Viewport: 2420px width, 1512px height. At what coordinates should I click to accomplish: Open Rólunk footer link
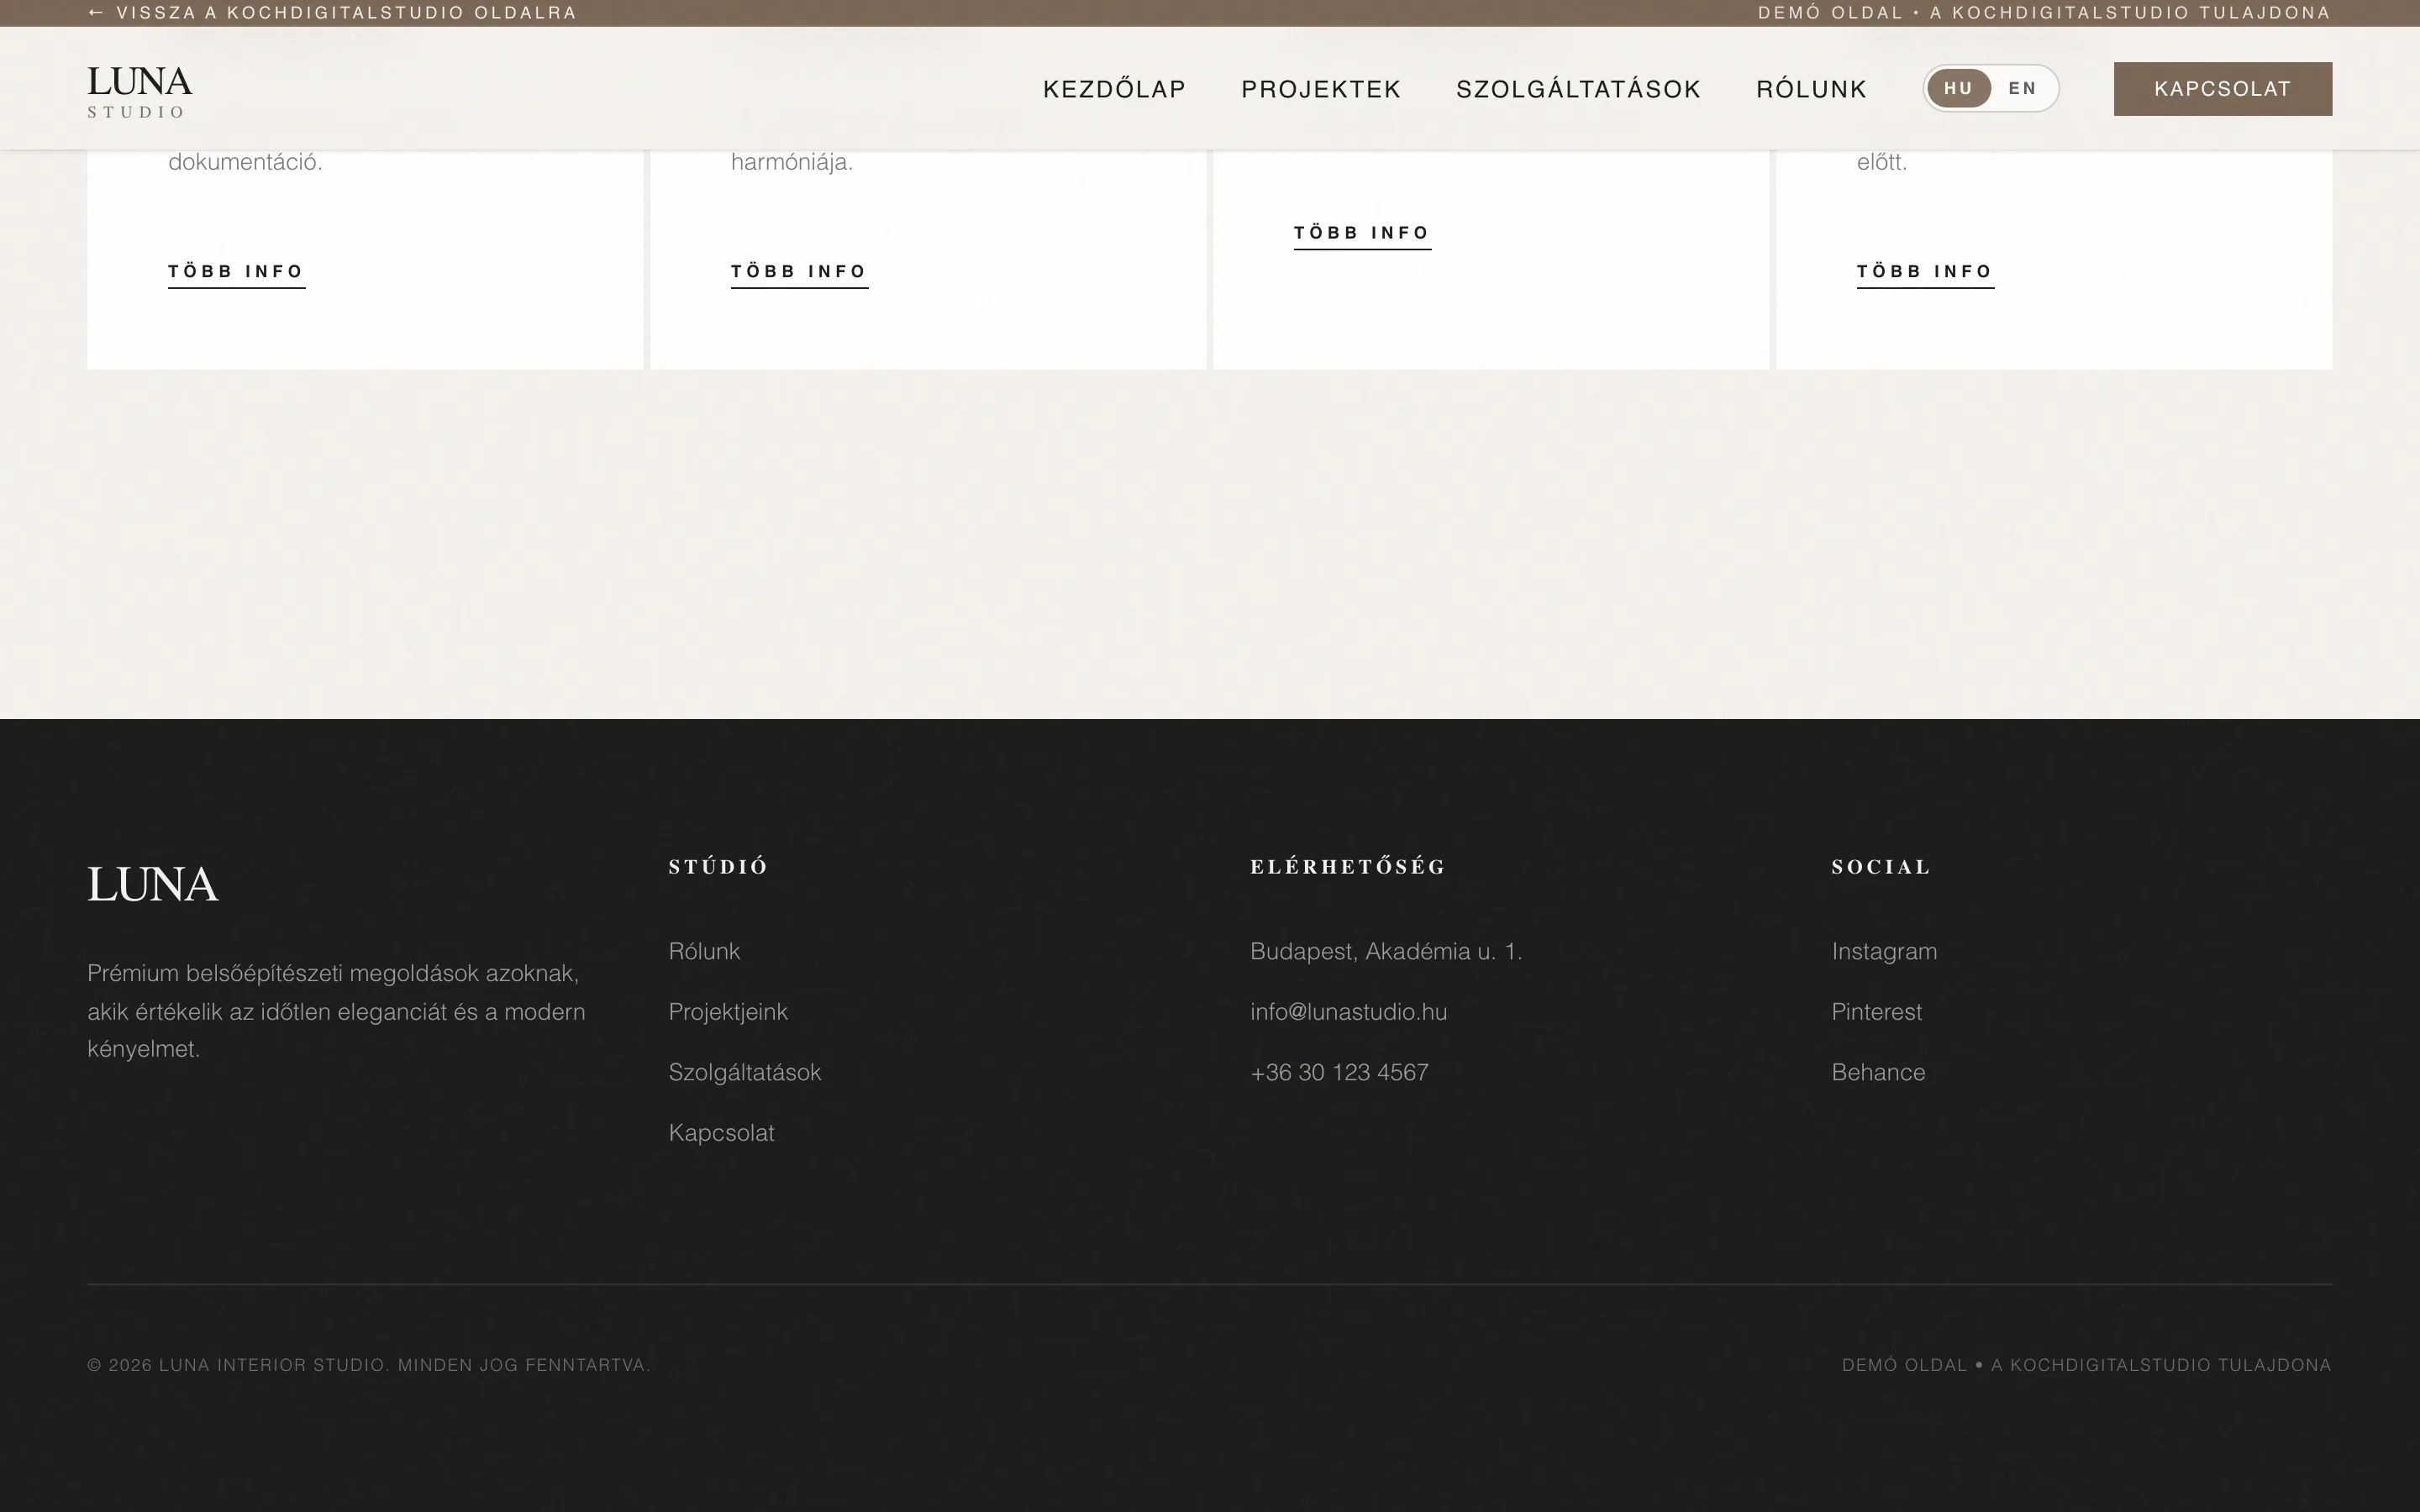704,951
